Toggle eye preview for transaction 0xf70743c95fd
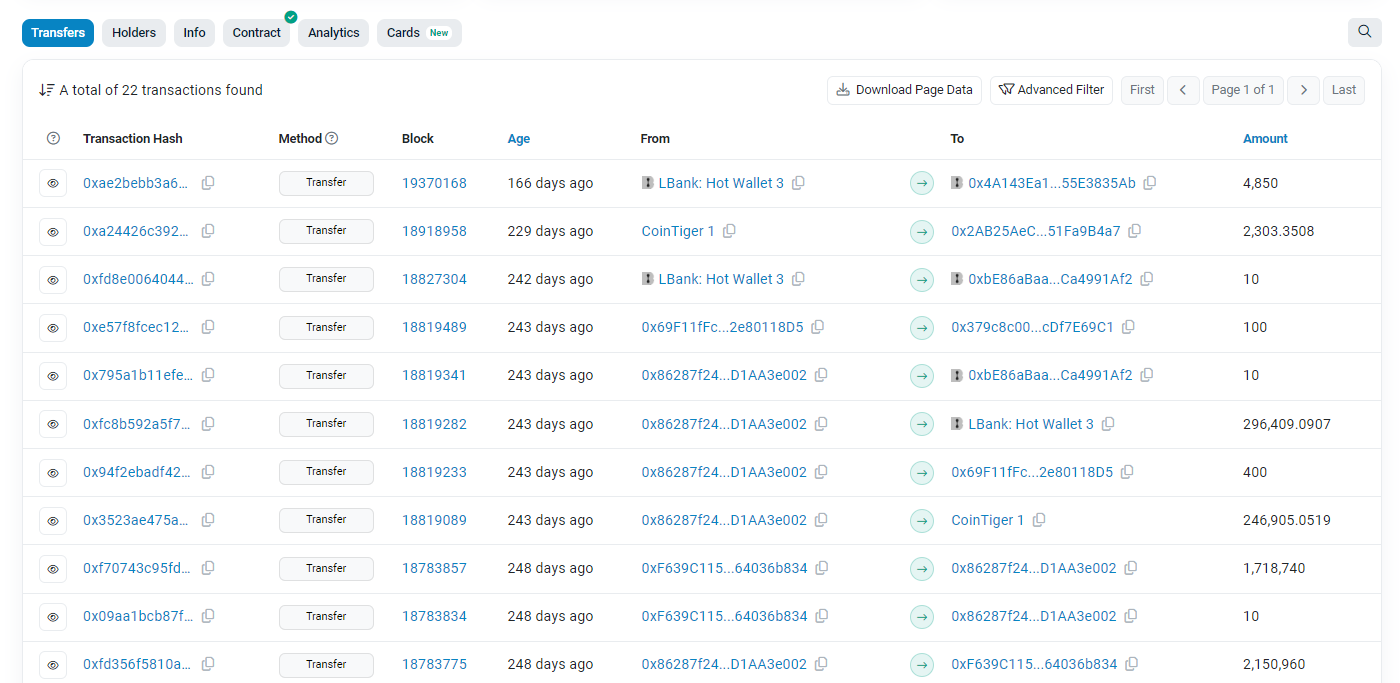 53,568
